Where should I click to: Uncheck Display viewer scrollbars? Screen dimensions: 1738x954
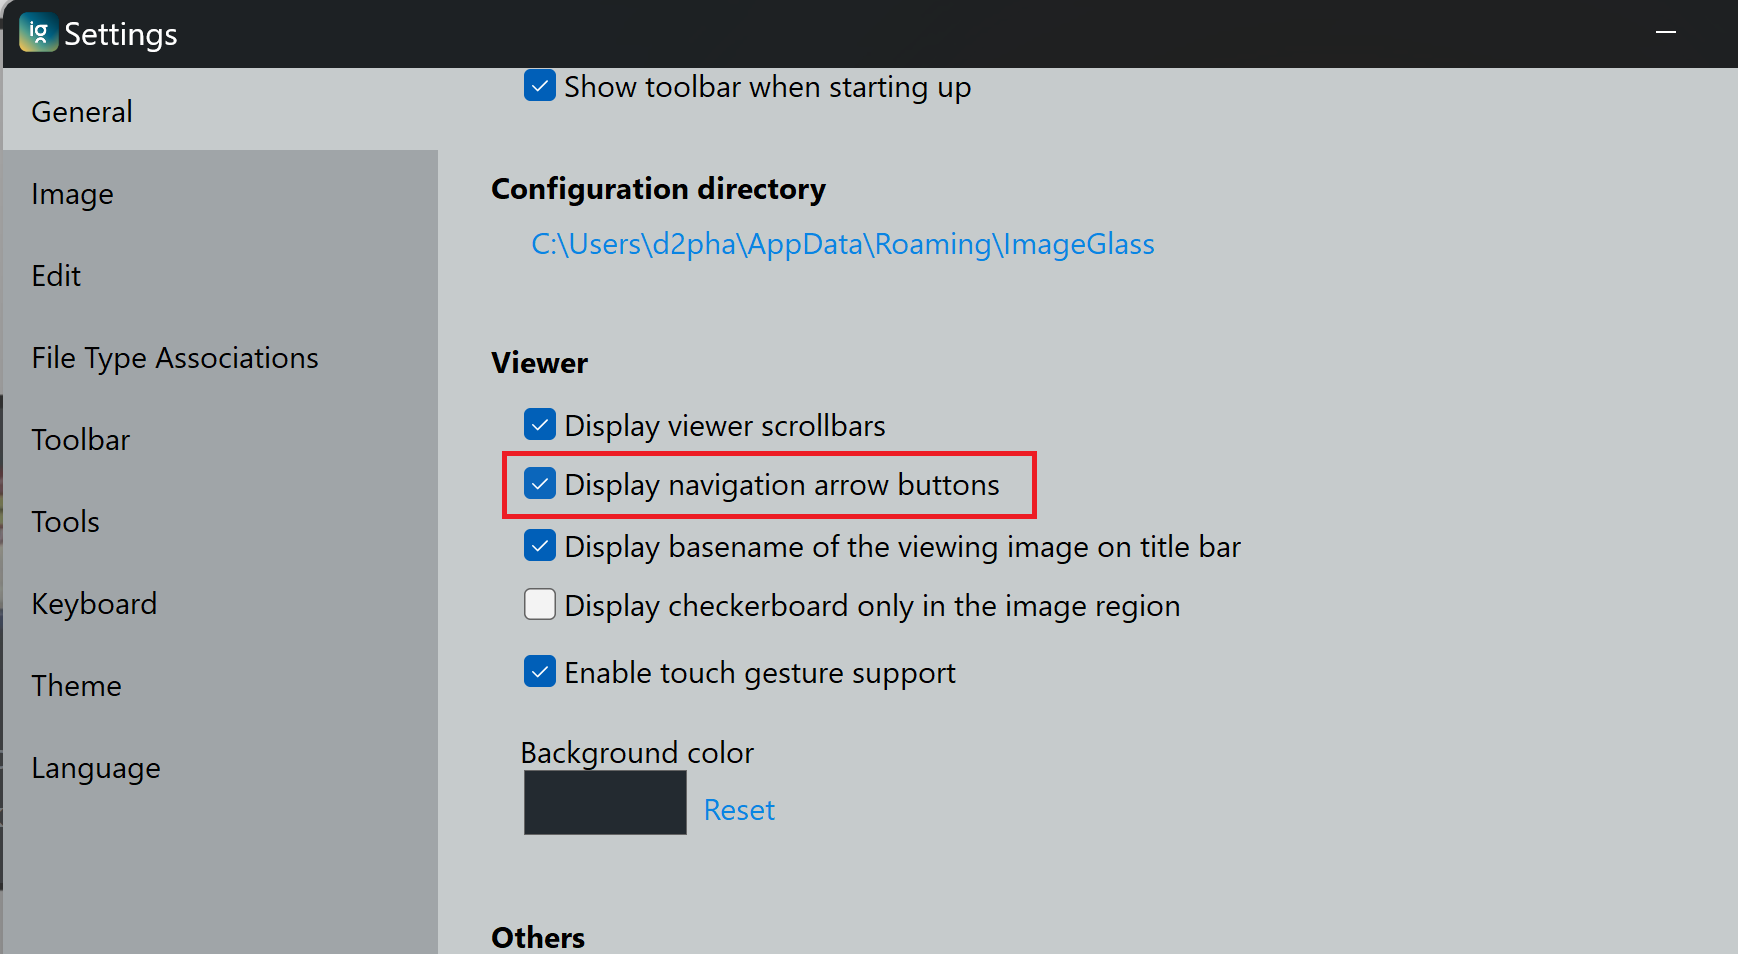pos(539,424)
